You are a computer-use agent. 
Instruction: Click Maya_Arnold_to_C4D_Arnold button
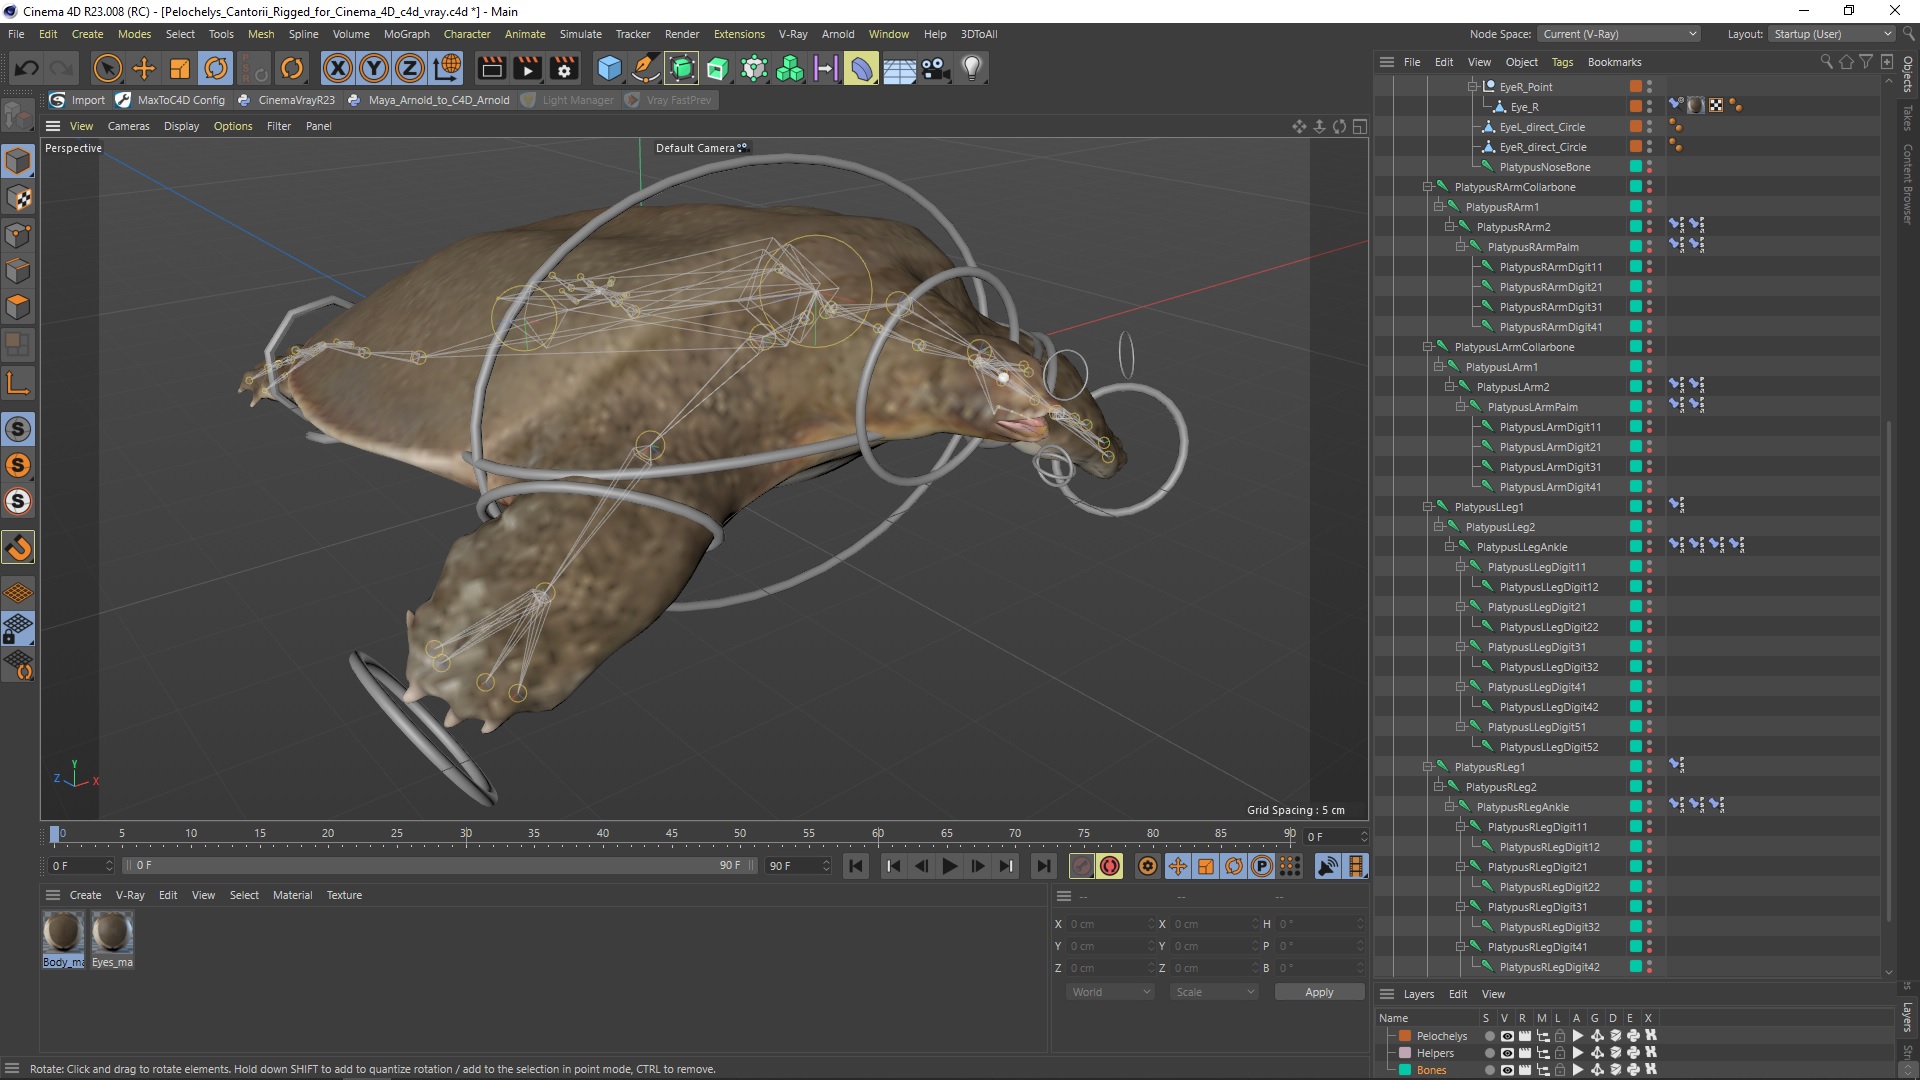coord(429,100)
